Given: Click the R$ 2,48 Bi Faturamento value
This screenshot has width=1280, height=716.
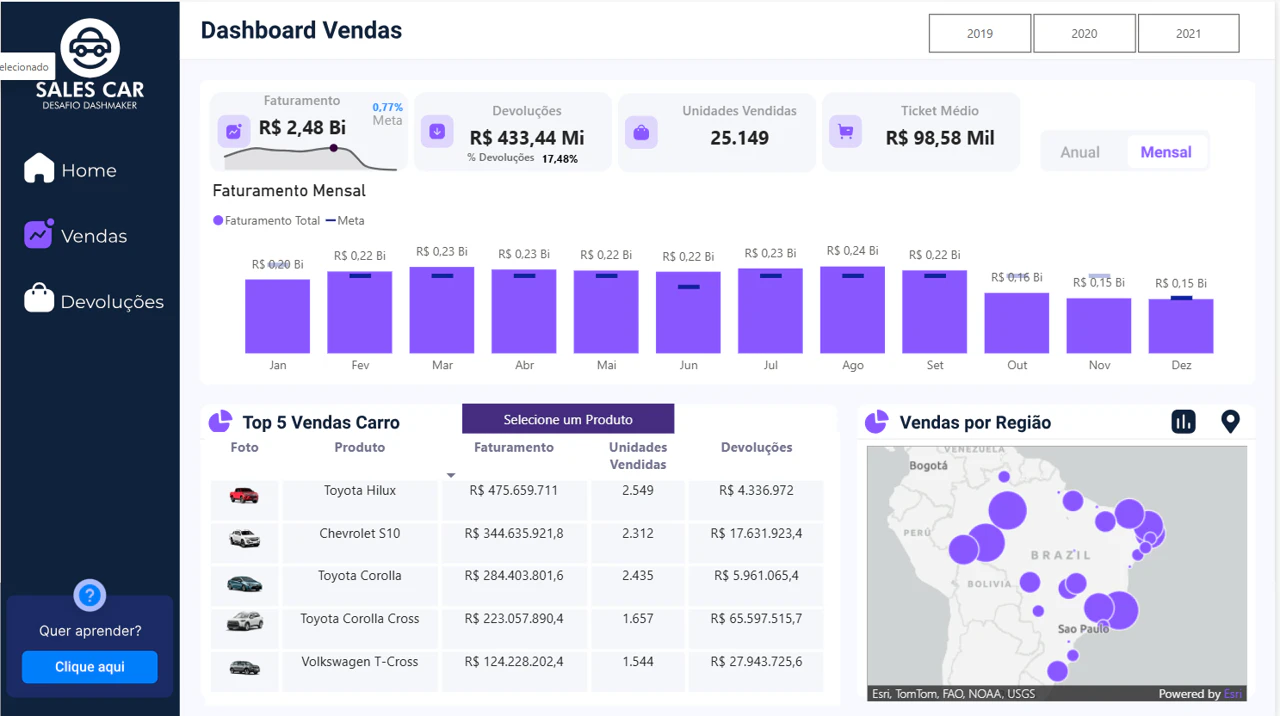Looking at the screenshot, I should point(302,127).
